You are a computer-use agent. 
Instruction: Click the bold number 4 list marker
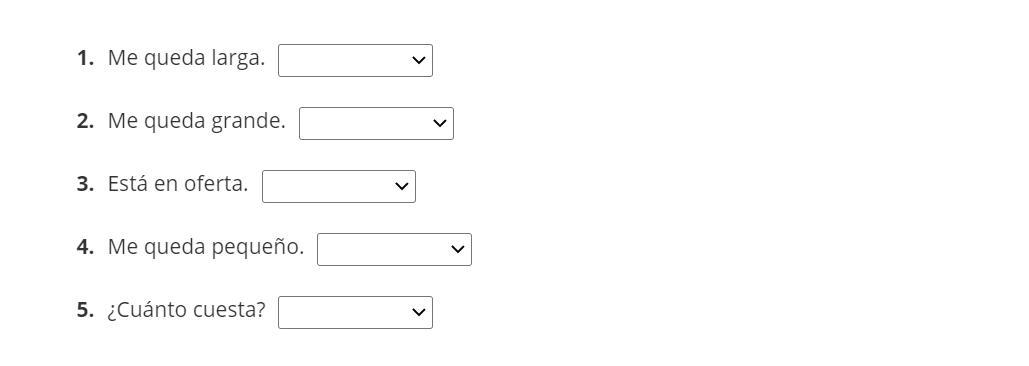[x=85, y=247]
